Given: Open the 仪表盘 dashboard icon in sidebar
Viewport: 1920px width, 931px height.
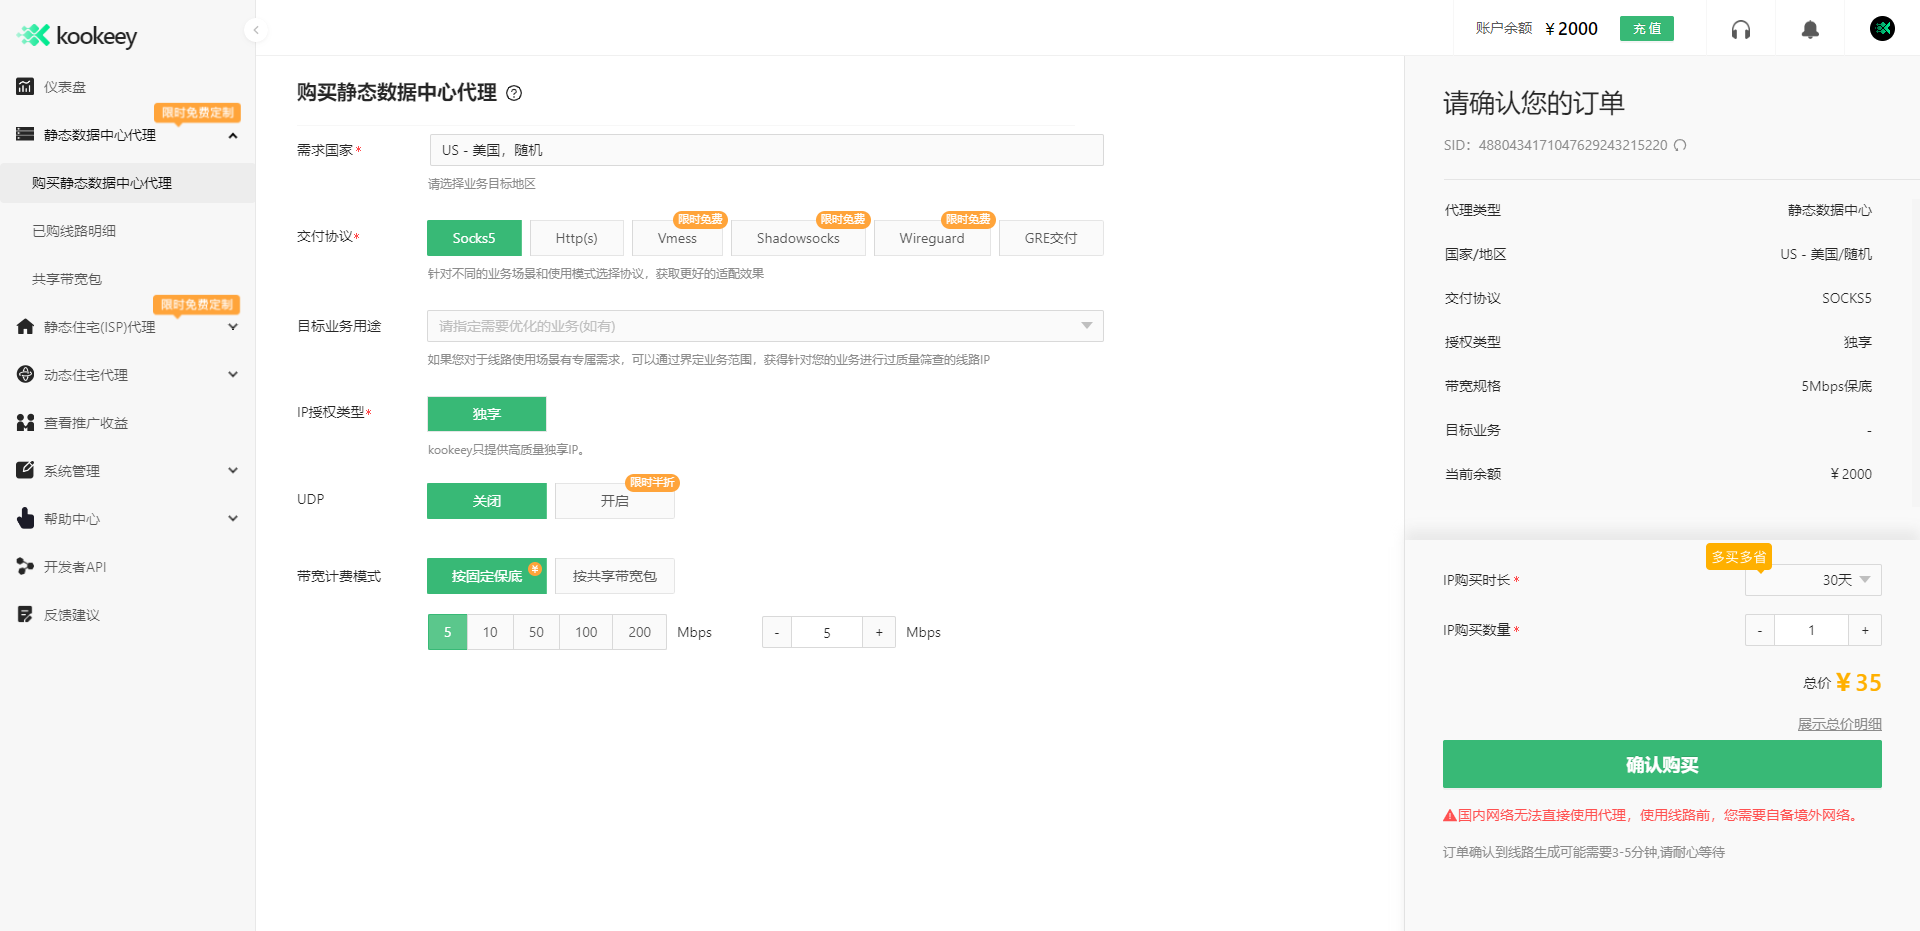Looking at the screenshot, I should point(24,87).
